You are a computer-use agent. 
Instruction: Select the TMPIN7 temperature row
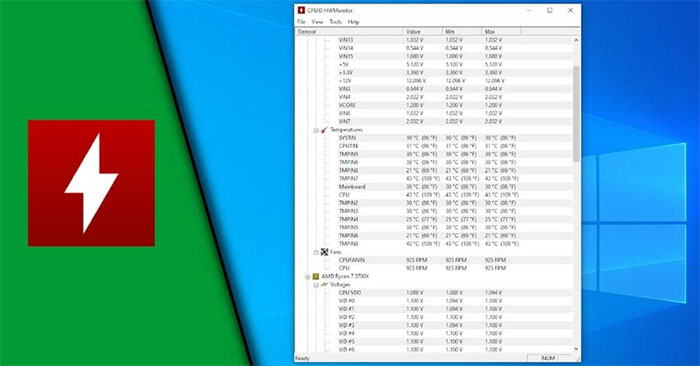434,179
